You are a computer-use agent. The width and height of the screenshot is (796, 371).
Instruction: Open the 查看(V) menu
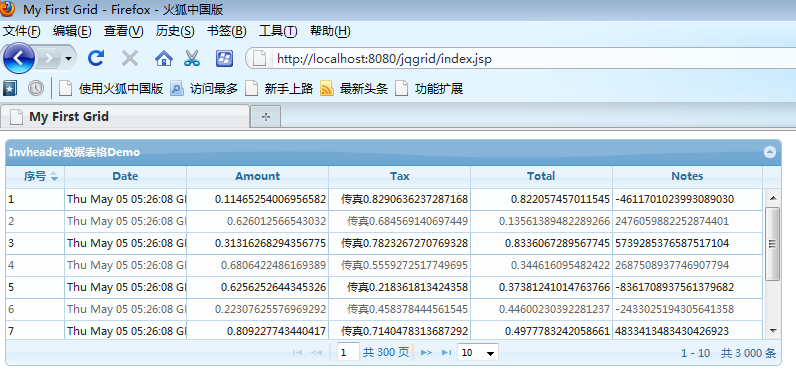pos(124,31)
